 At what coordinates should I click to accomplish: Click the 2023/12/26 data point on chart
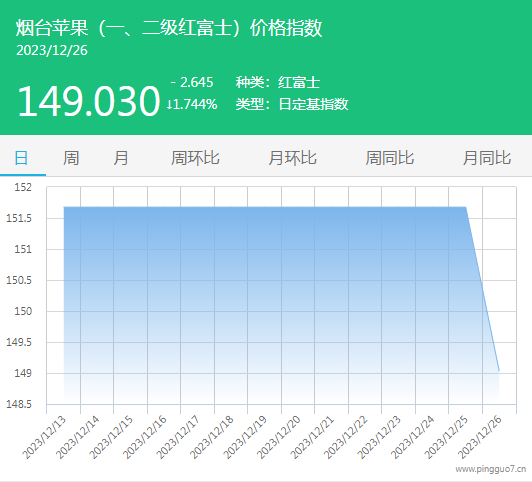click(x=499, y=371)
